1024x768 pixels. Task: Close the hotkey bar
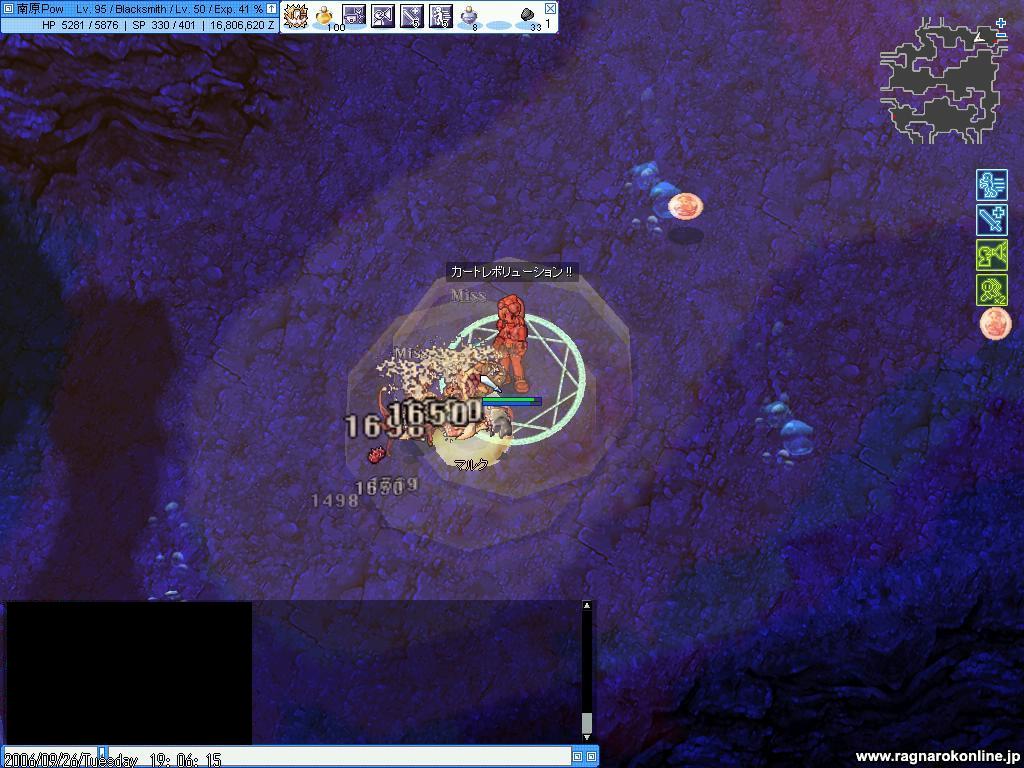[551, 8]
